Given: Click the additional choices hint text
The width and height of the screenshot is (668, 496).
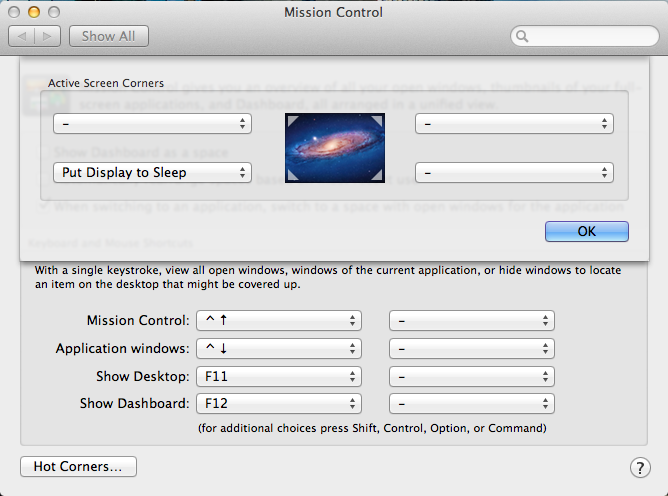Looking at the screenshot, I should click(372, 428).
